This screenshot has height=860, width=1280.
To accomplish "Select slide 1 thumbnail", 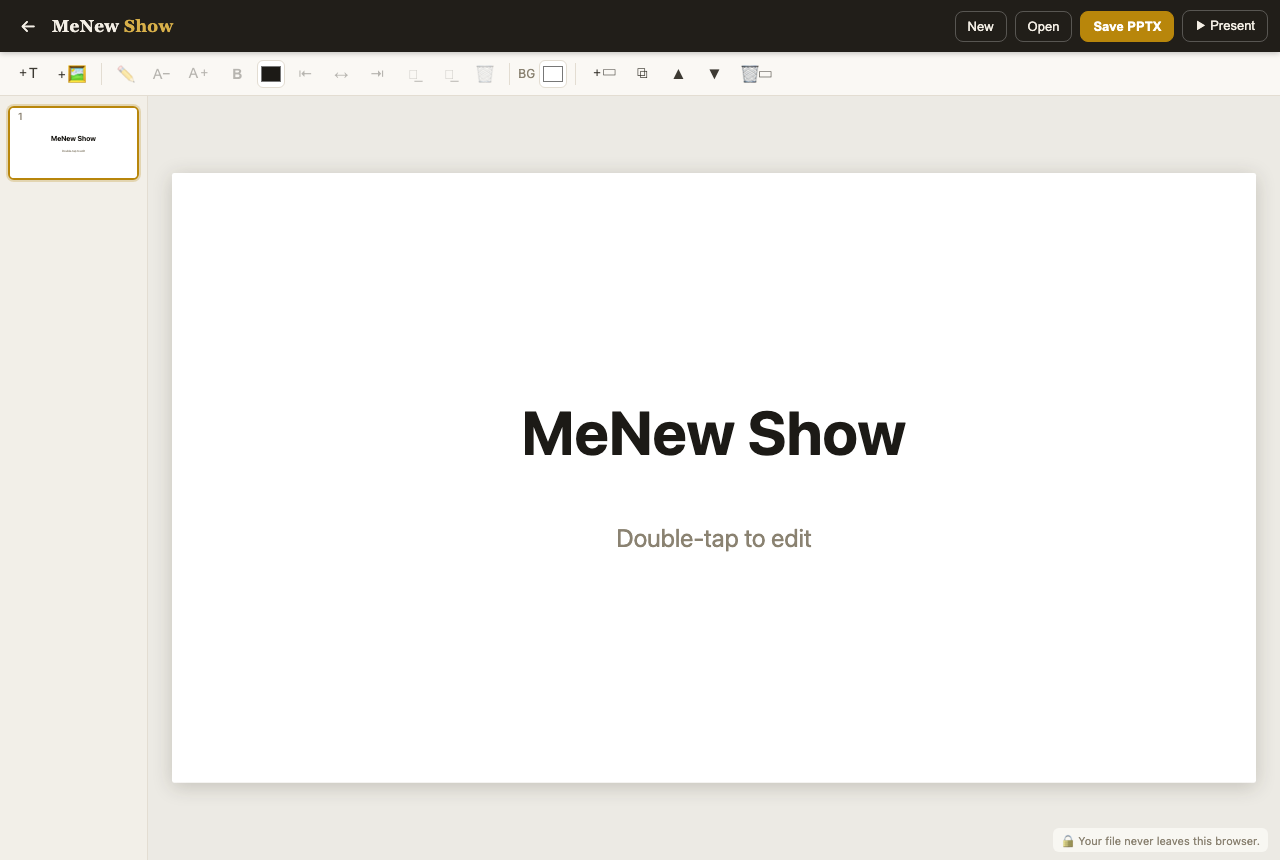I will (x=74, y=143).
